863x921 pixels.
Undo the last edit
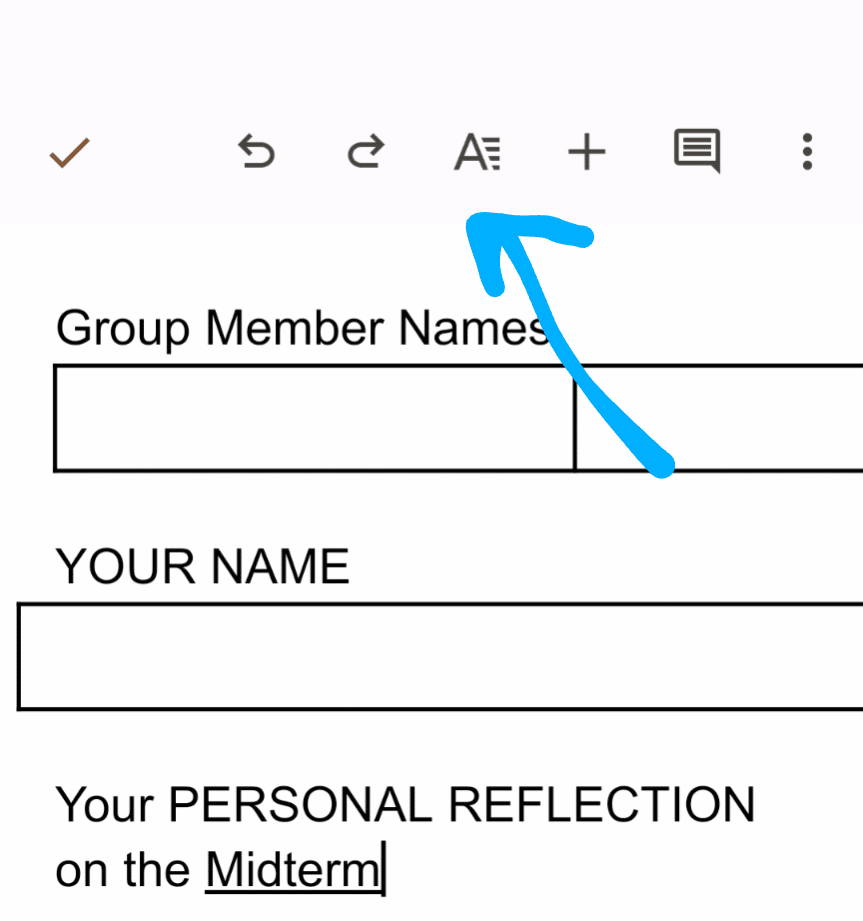256,153
